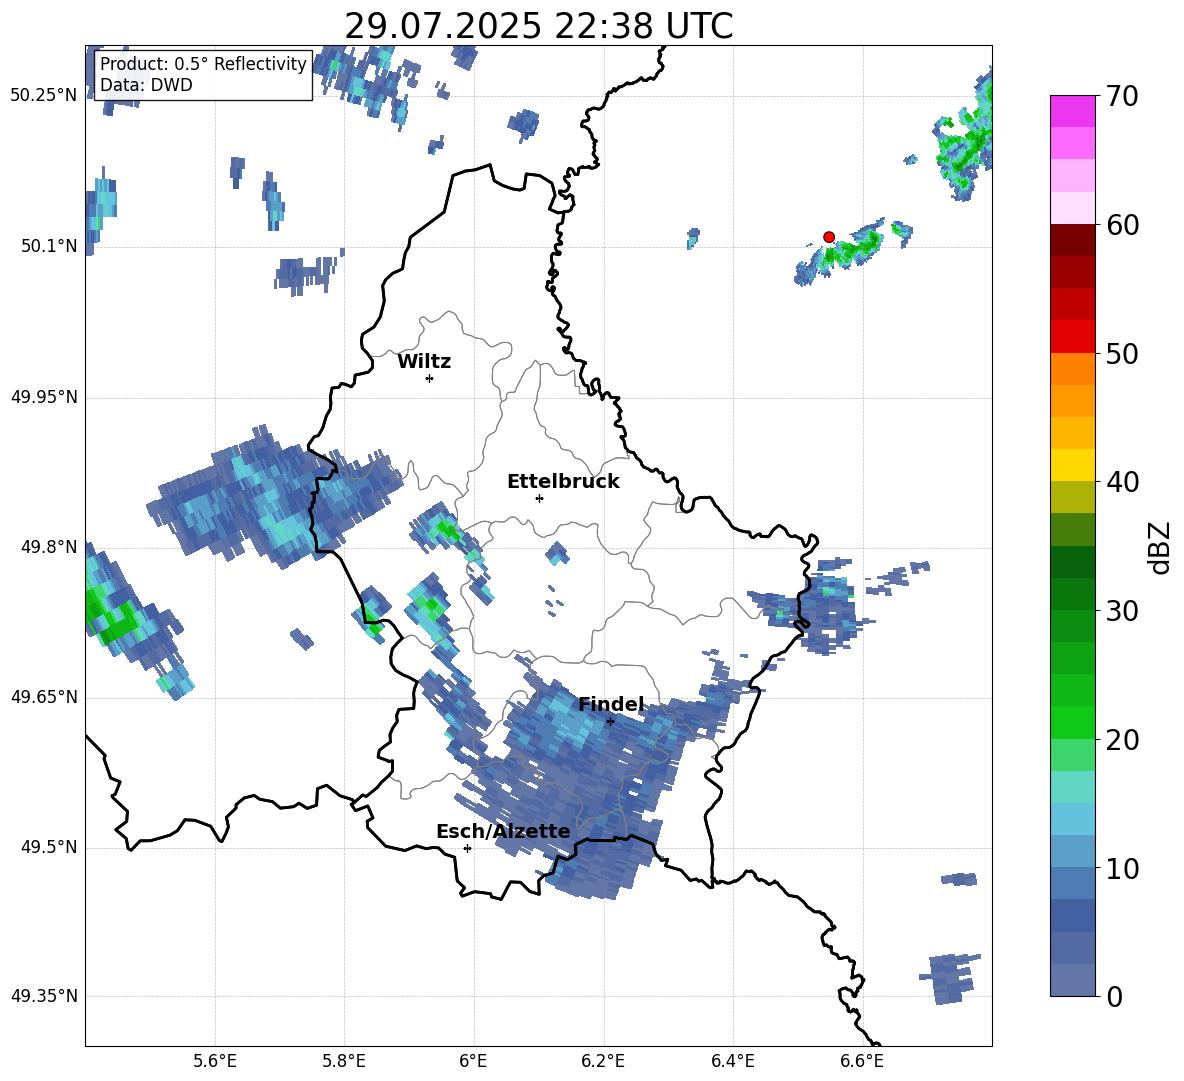Click the Product: 0.5° Reflectivity text
The image size is (1184, 1081).
coord(203,63)
